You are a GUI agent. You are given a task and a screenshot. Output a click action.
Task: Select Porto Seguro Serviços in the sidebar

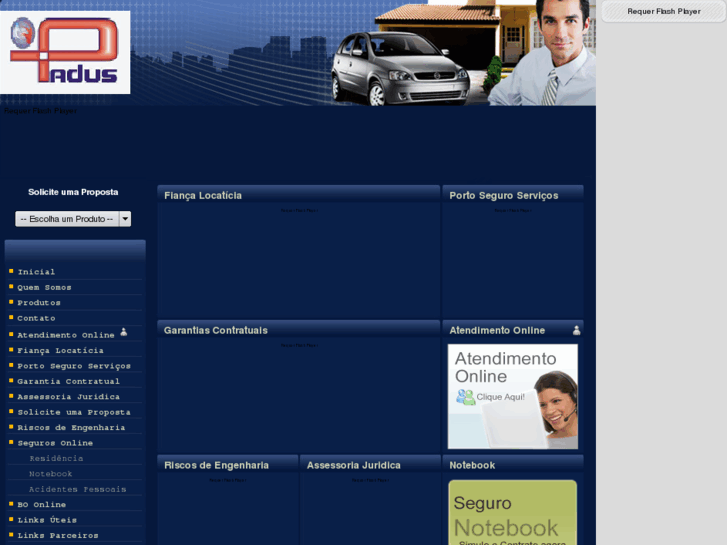pos(74,366)
